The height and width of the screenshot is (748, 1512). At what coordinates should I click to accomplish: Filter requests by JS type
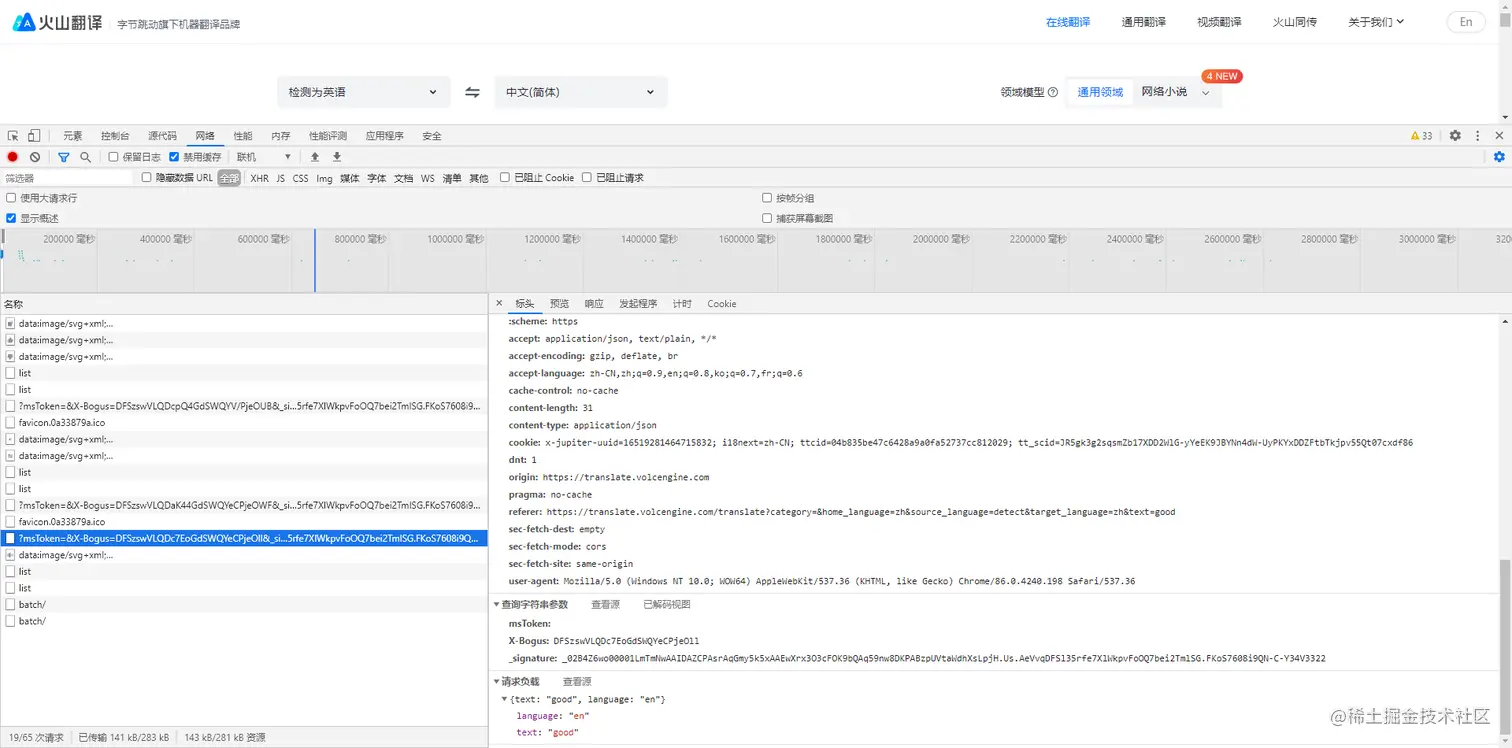281,178
